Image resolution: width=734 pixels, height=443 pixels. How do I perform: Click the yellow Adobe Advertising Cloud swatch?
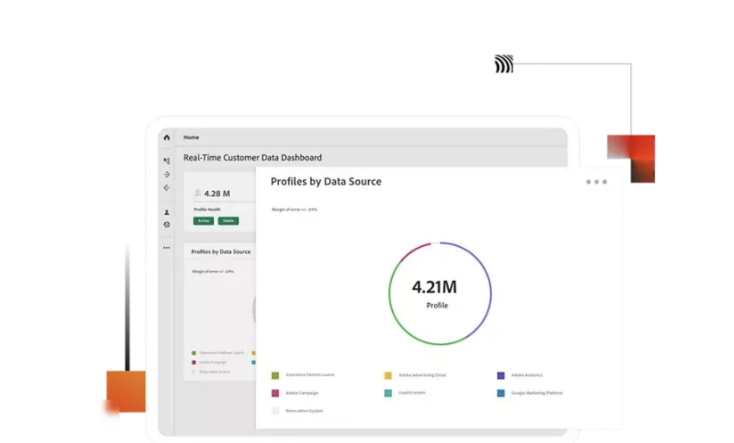[x=388, y=375]
